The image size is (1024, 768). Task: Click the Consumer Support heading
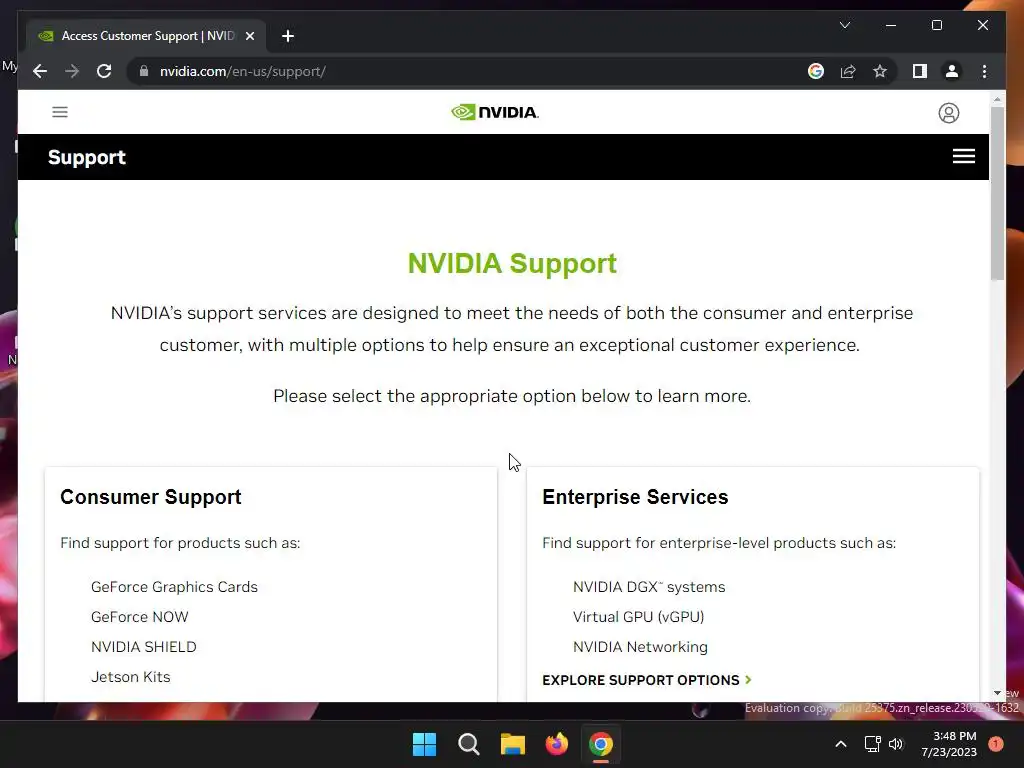[x=151, y=497]
